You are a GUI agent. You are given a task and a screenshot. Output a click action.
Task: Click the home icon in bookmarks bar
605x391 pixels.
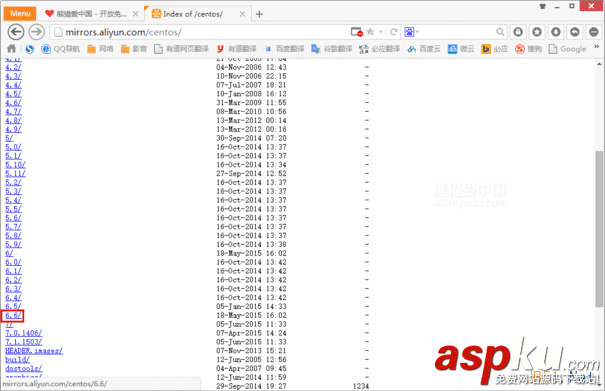pos(12,49)
